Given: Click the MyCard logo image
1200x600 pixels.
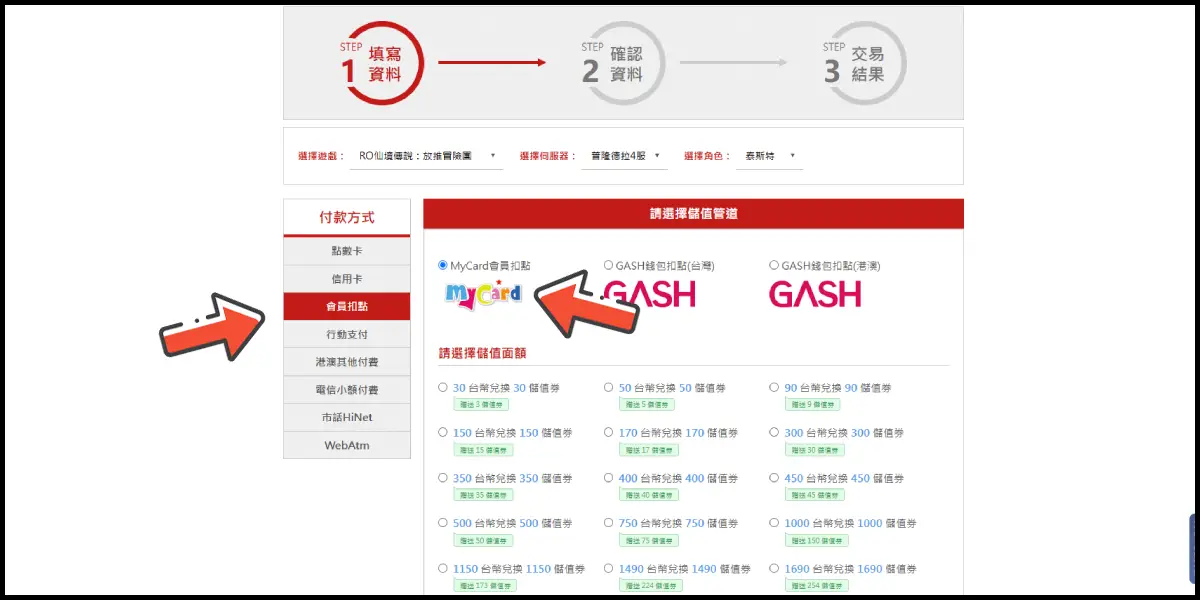Looking at the screenshot, I should 484,294.
